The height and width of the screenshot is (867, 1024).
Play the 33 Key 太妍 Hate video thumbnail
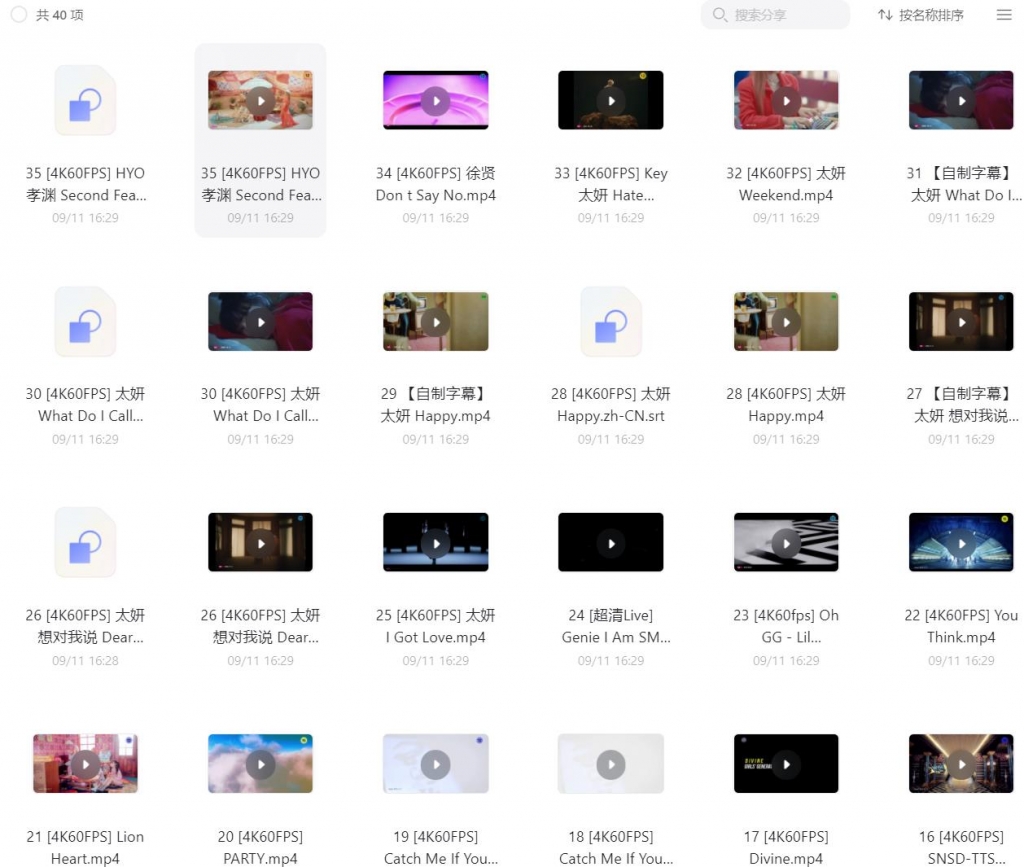(611, 101)
